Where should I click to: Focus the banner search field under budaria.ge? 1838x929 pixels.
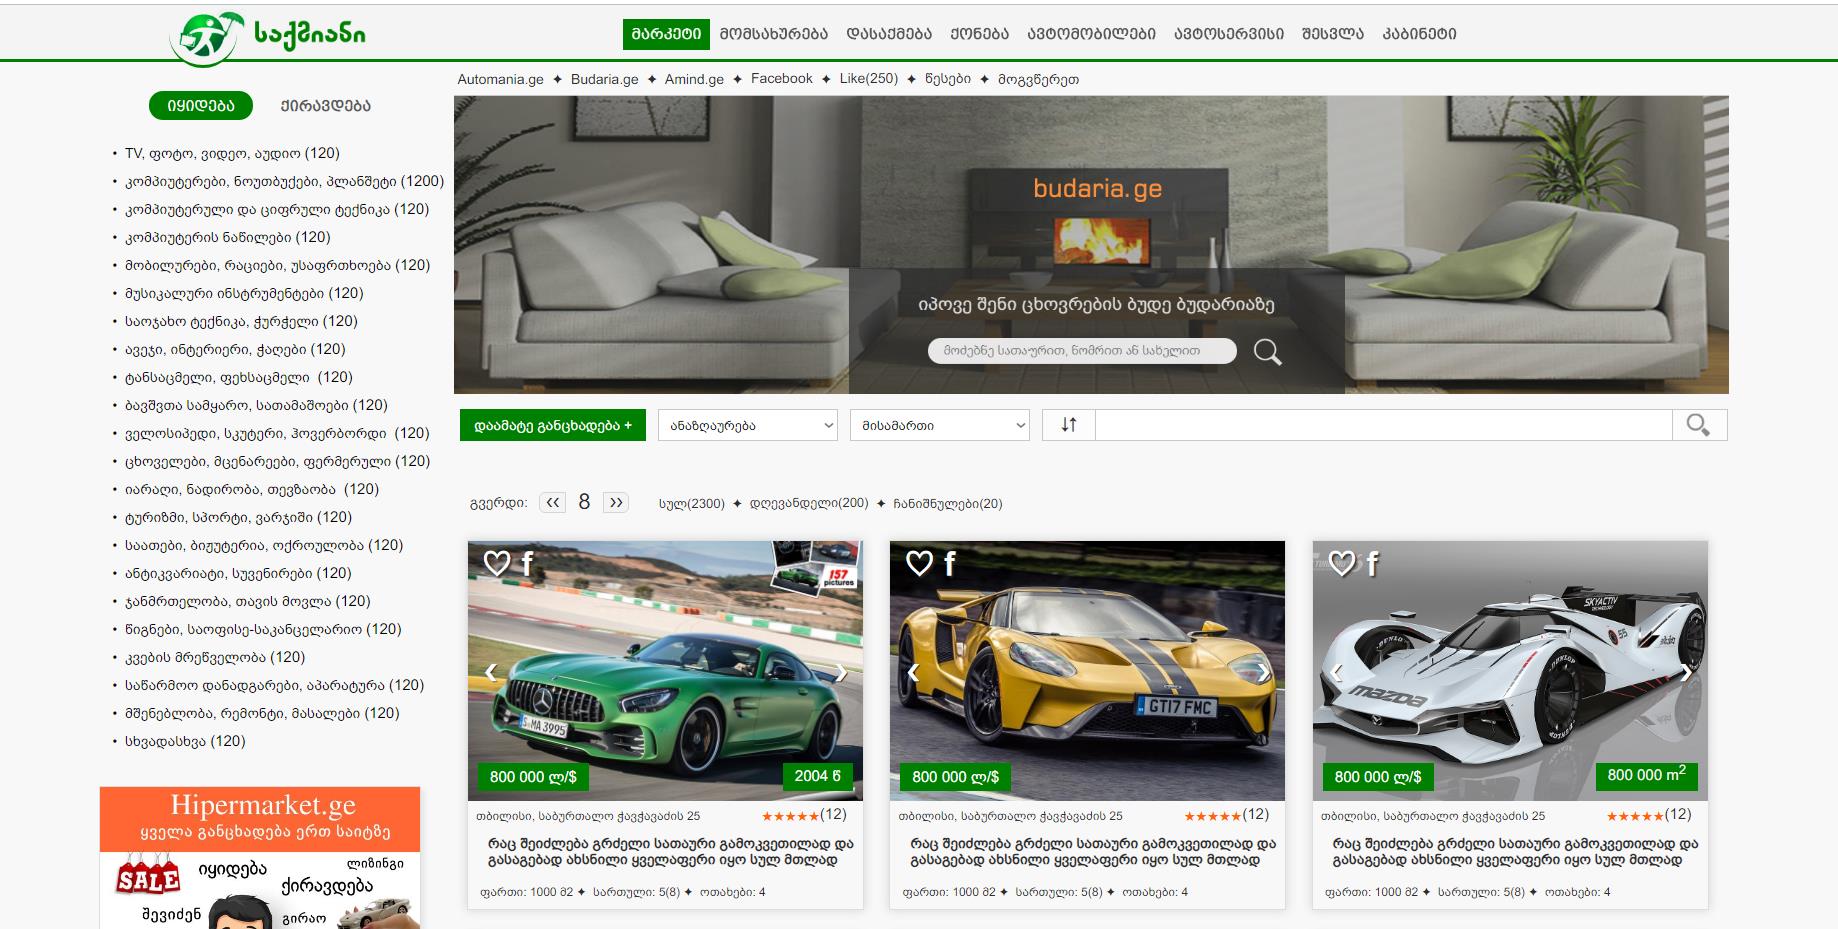pos(1082,351)
